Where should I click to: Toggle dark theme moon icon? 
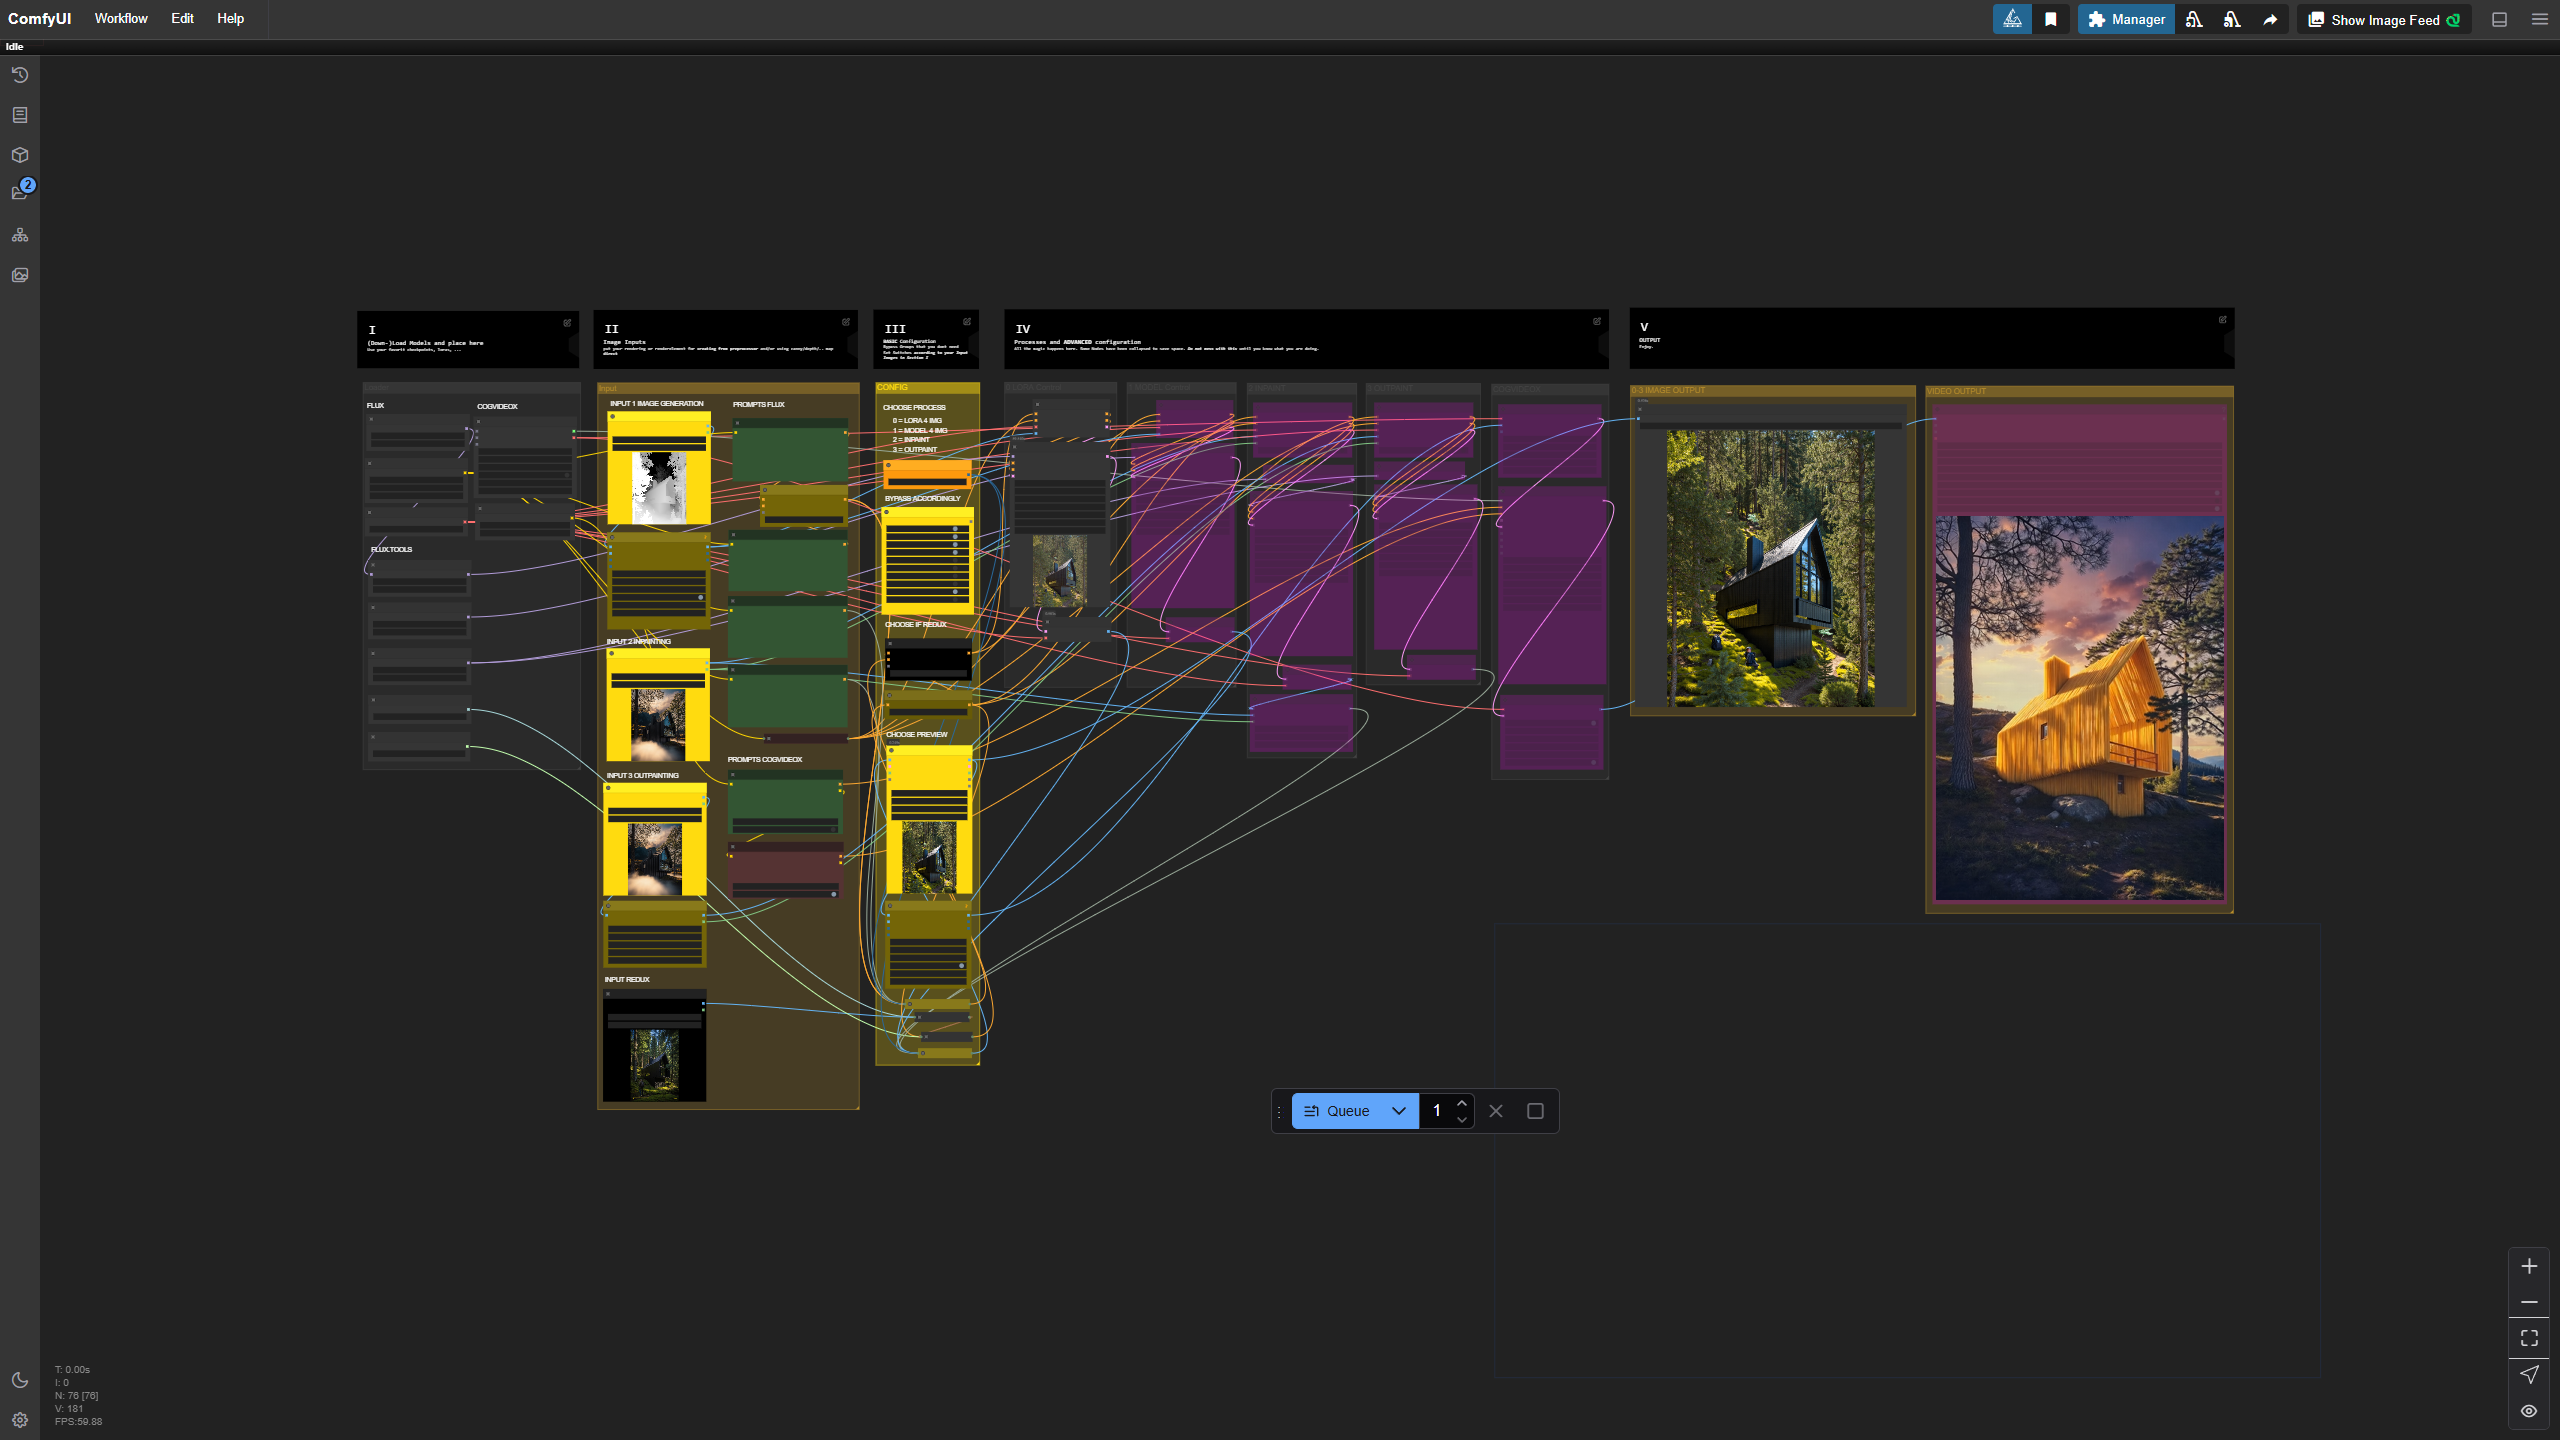[20, 1380]
